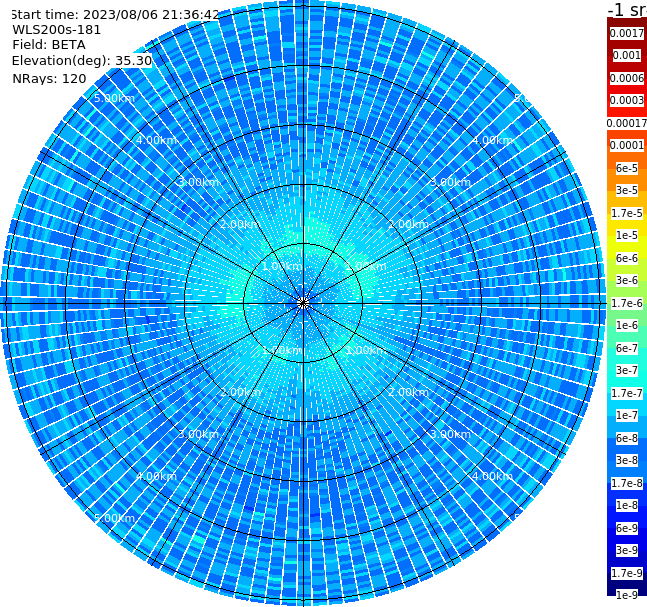
Task: Click the 6e-8 color bar label
Action: pyautogui.click(x=627, y=438)
